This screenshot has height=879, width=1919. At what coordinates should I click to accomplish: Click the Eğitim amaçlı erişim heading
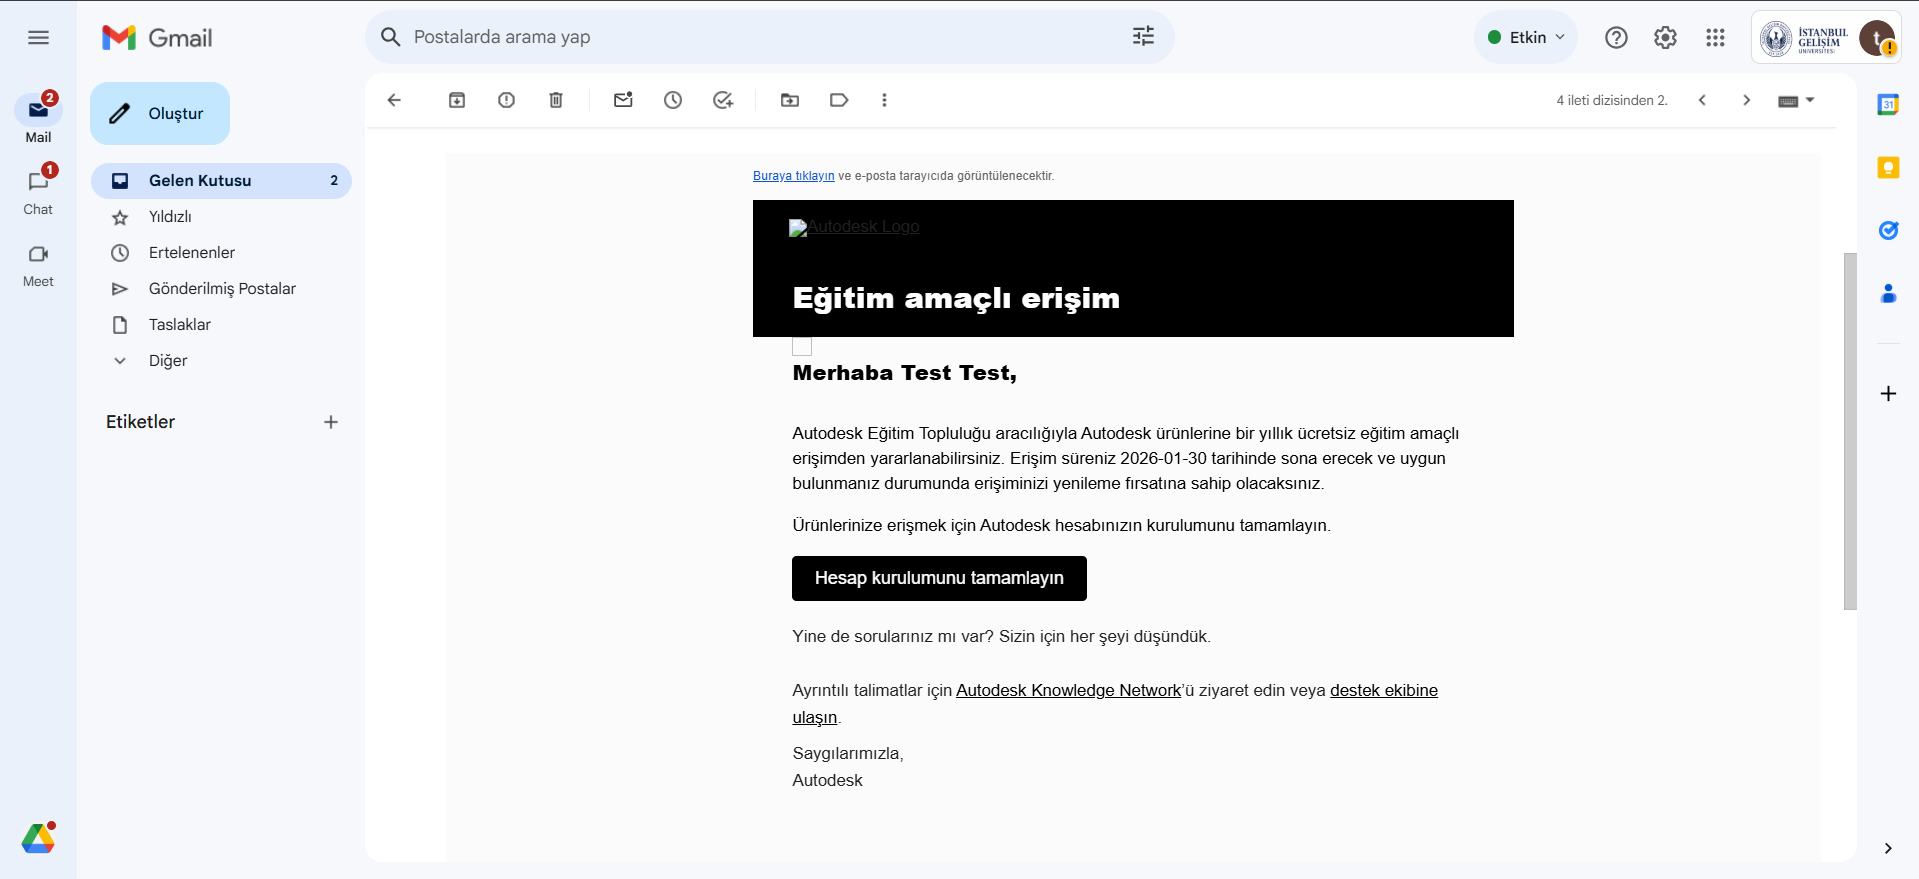click(x=956, y=298)
